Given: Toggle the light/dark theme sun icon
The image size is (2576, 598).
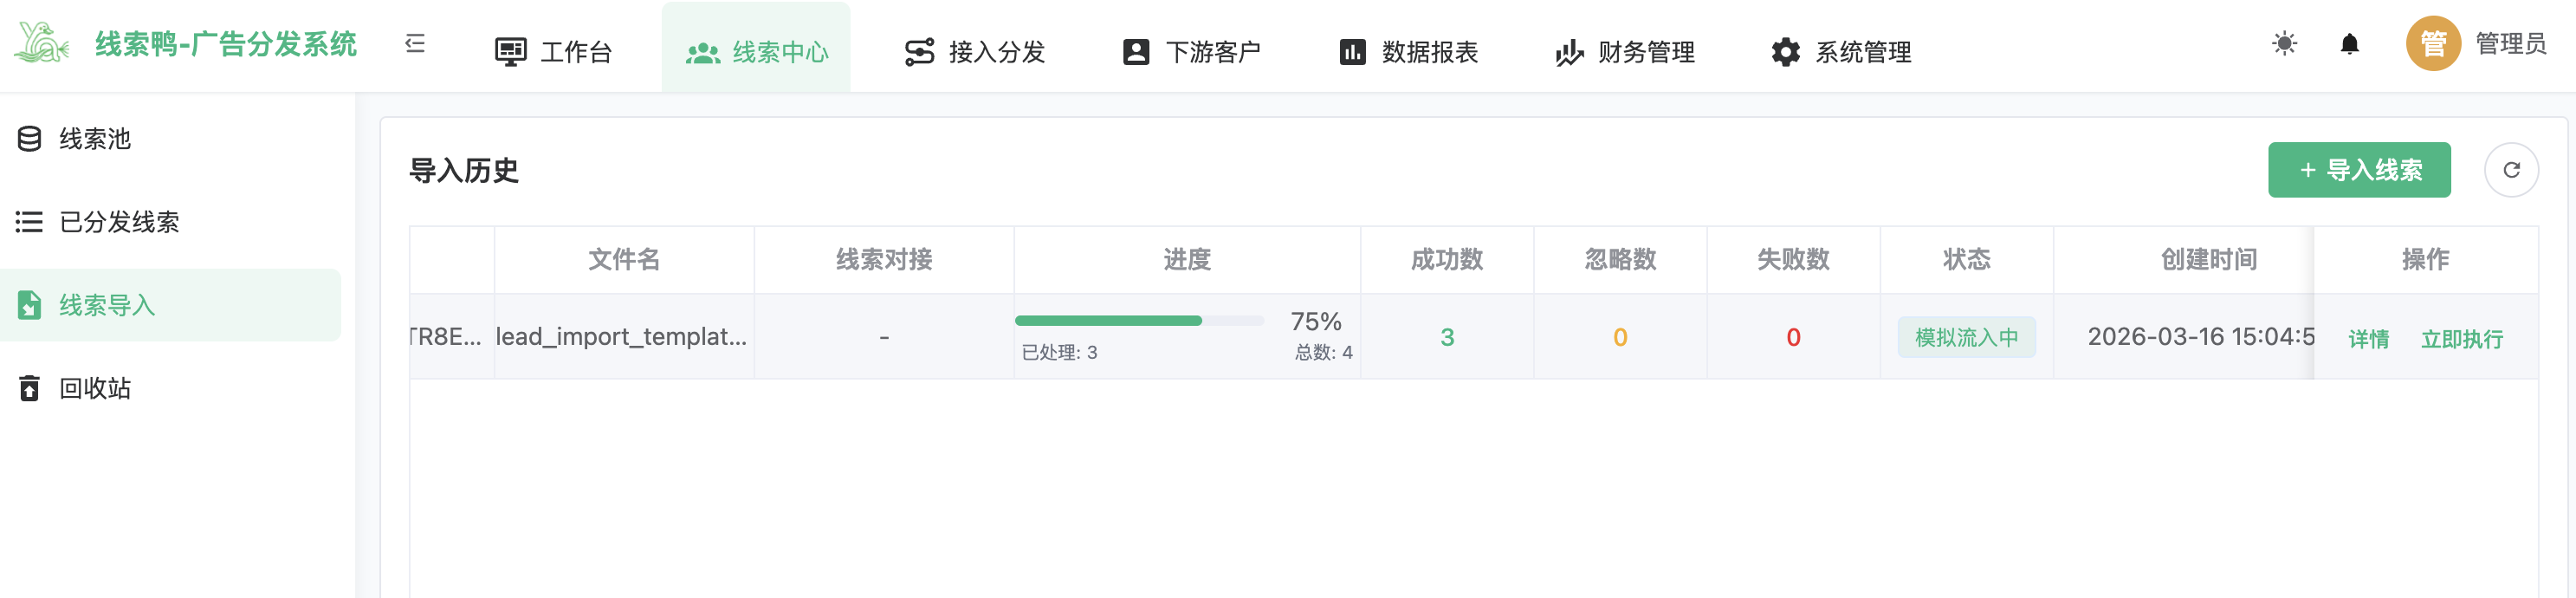Looking at the screenshot, I should tap(2284, 44).
